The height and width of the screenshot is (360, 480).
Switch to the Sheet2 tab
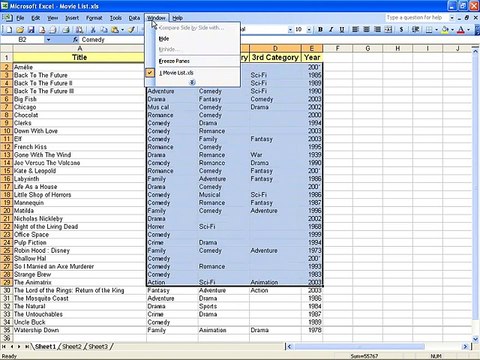tap(72, 347)
